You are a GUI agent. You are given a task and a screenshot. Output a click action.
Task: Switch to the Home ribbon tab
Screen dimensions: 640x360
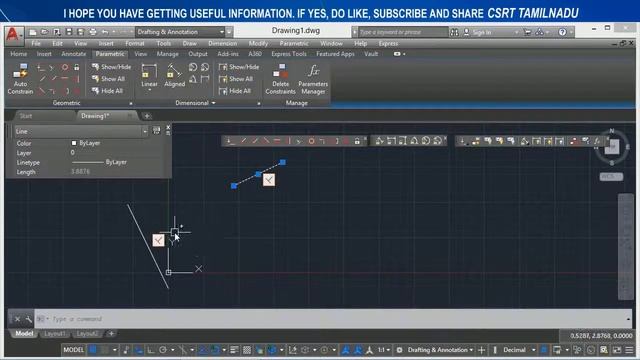(x=19, y=54)
